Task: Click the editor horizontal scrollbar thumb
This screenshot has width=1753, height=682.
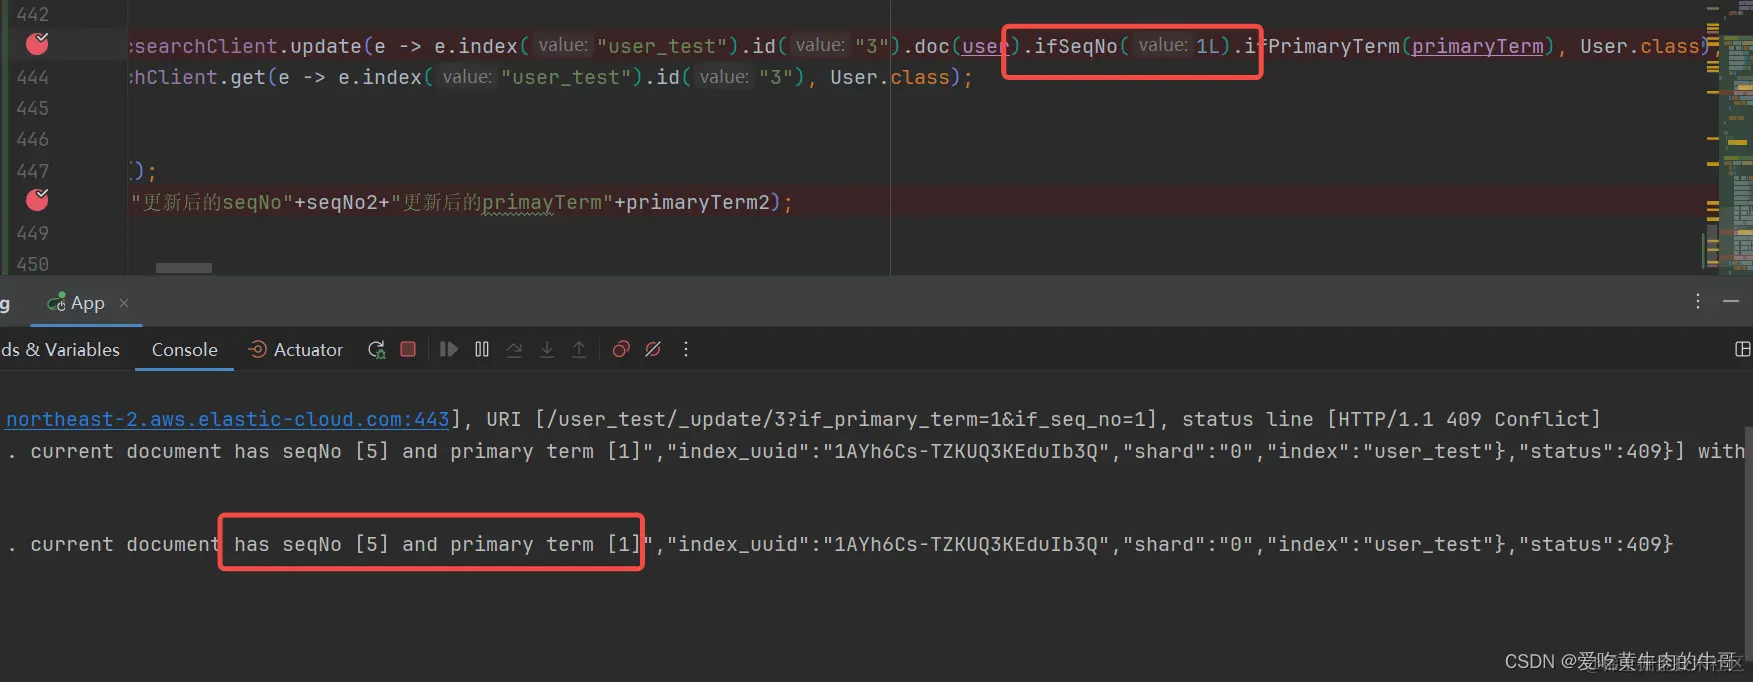Action: point(184,268)
